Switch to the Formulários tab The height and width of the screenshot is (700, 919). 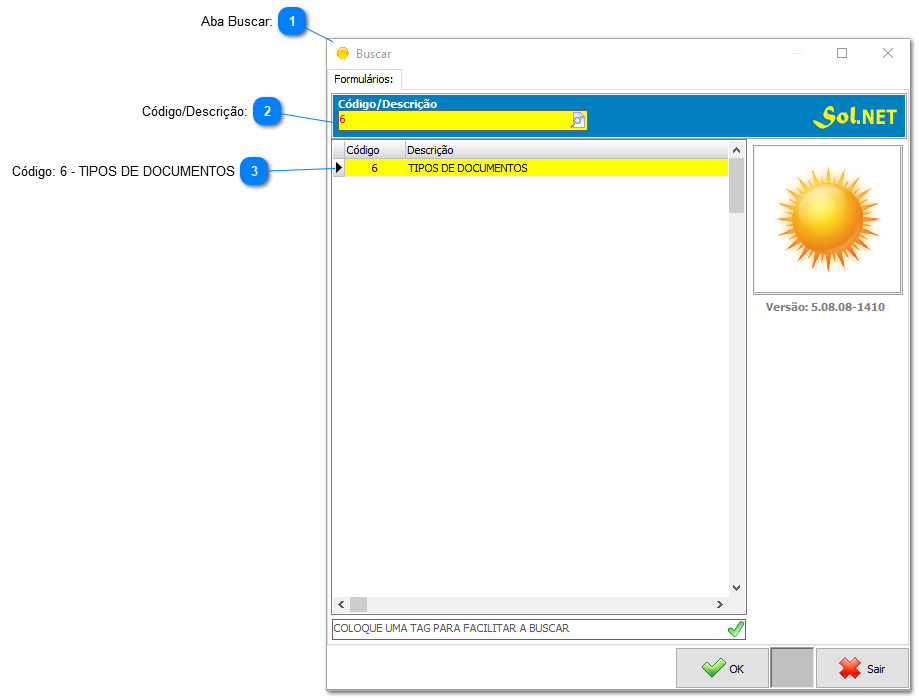point(365,78)
